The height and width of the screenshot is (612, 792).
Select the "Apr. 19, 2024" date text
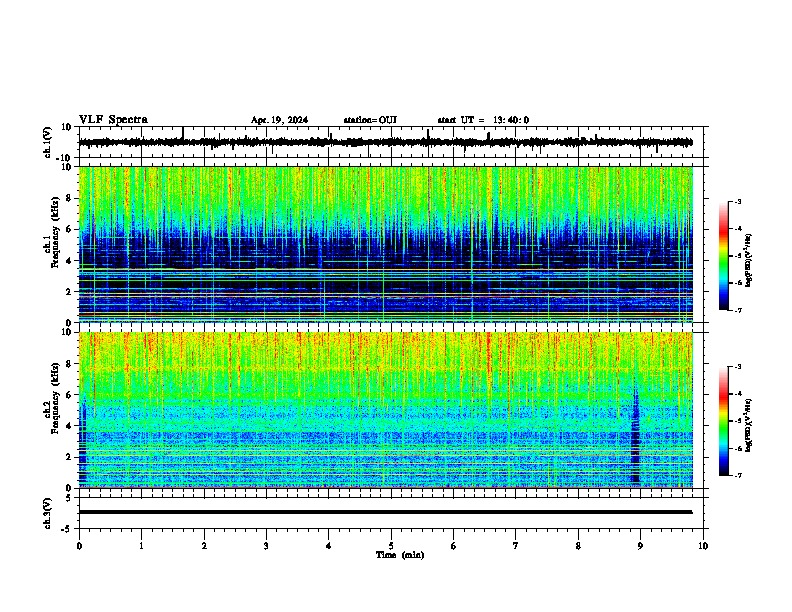279,120
